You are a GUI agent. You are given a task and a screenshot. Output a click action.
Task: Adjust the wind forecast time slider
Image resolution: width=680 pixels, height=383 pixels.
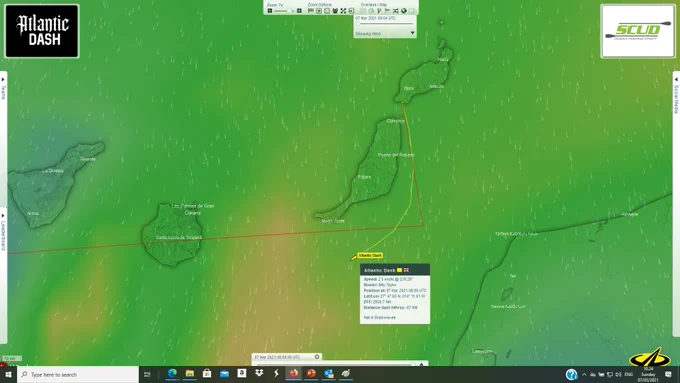coord(384,23)
